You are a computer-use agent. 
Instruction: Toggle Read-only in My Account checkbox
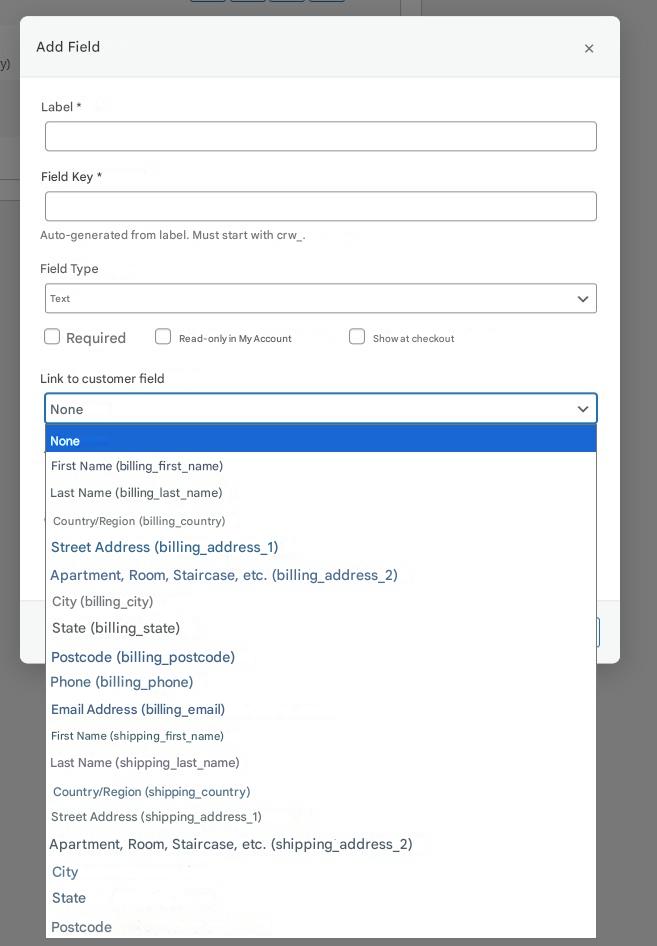(163, 337)
